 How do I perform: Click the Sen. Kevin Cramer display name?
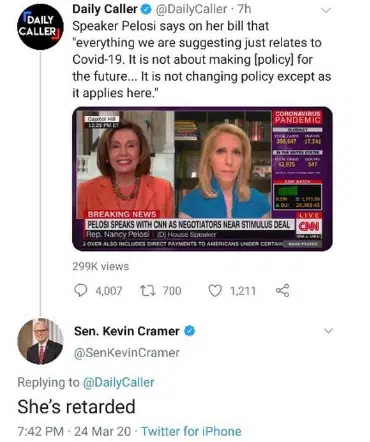127,331
